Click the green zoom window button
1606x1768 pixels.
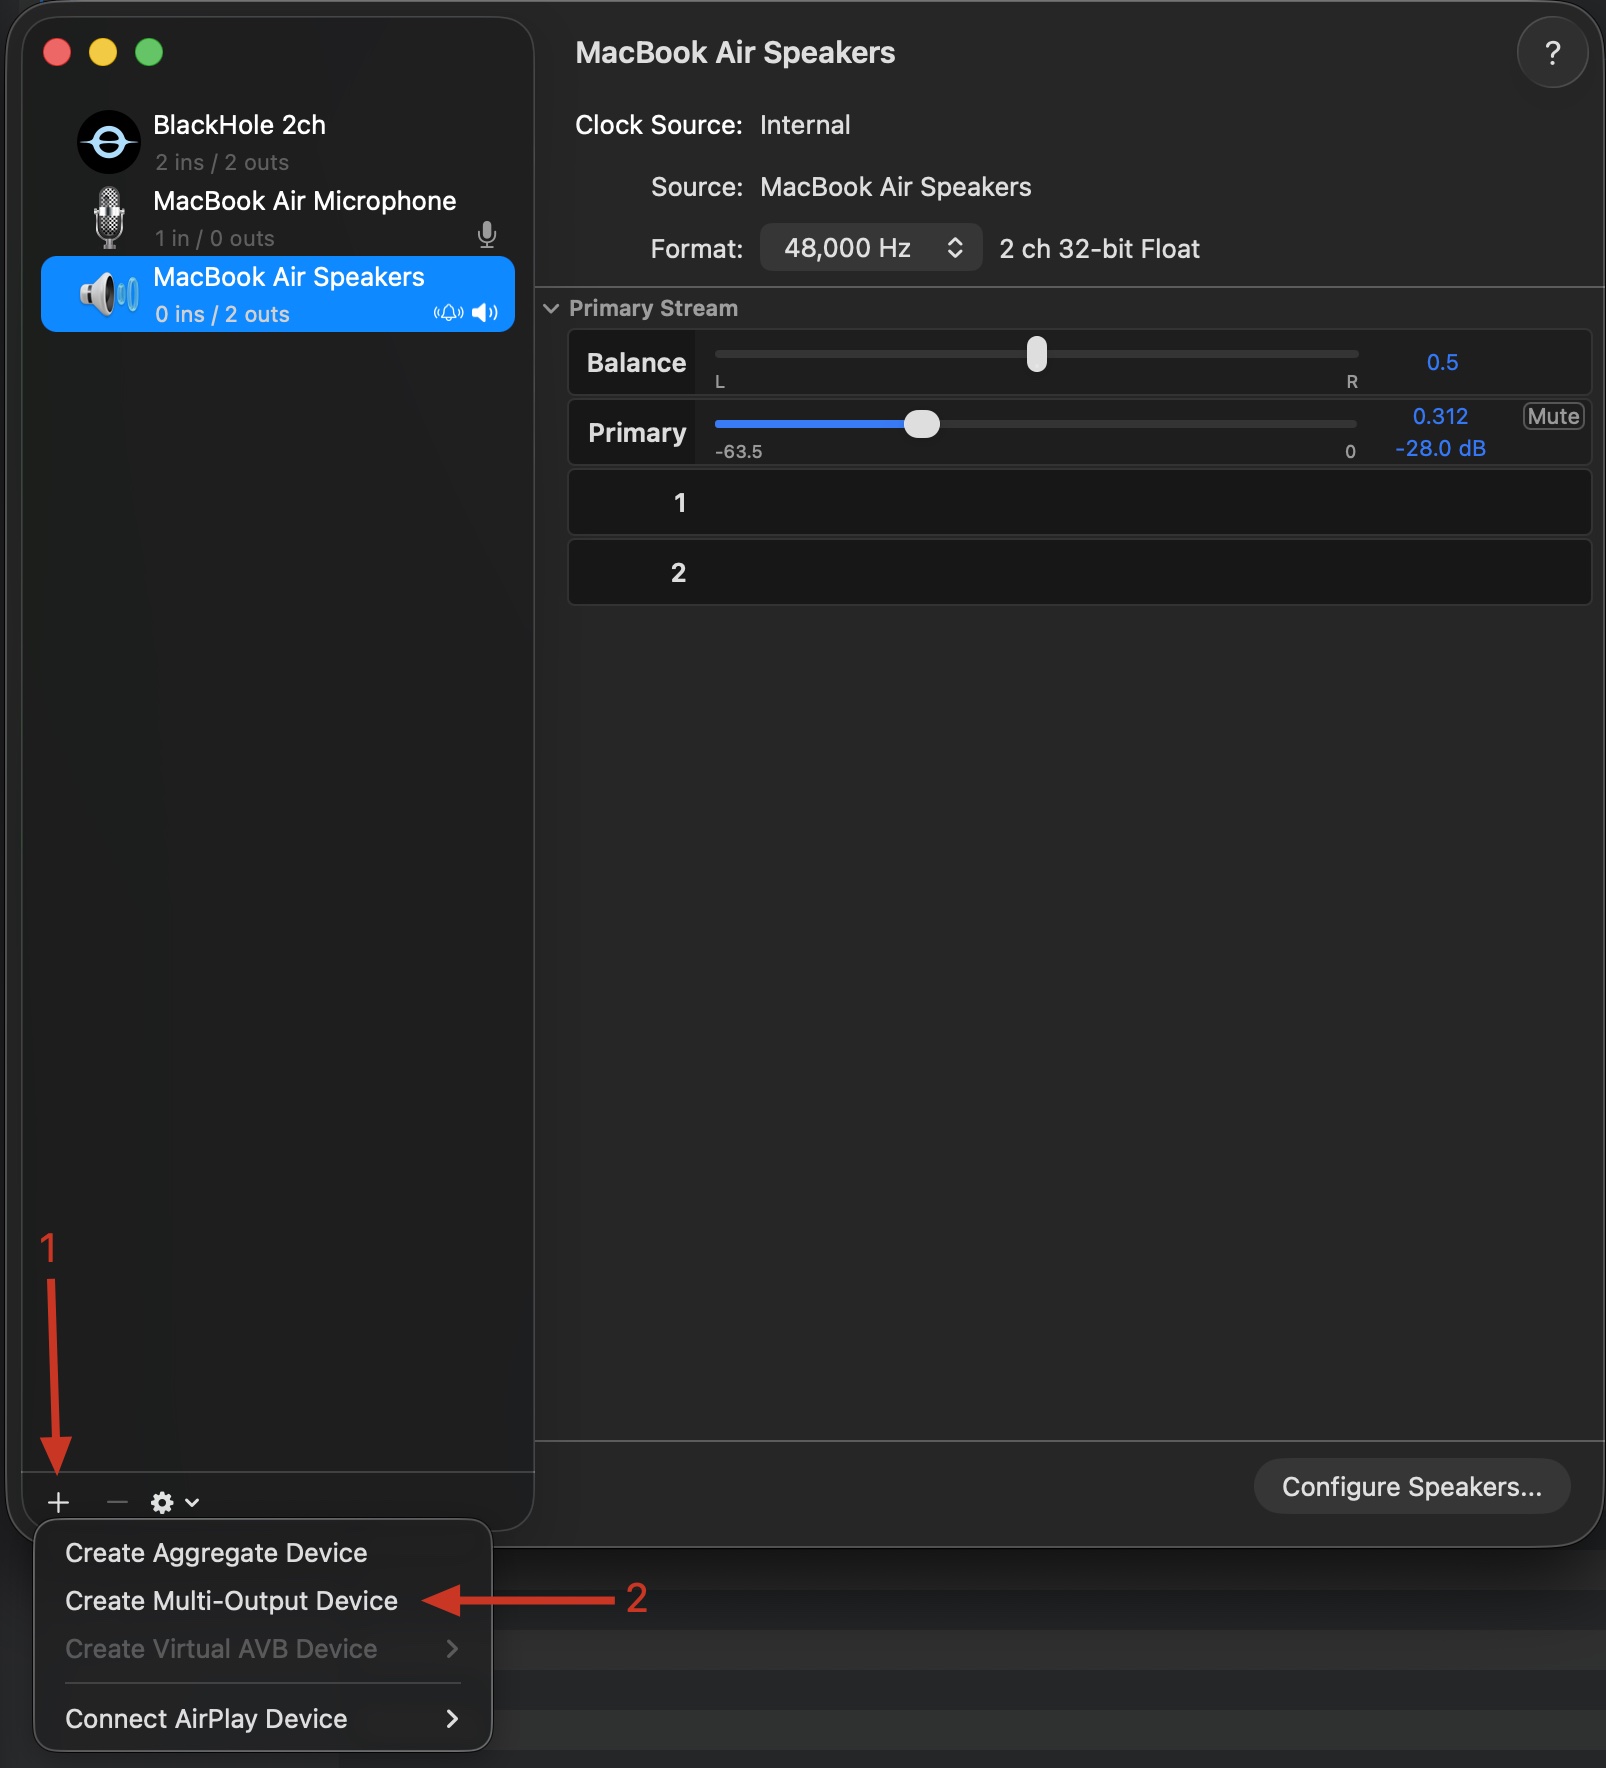tap(149, 52)
